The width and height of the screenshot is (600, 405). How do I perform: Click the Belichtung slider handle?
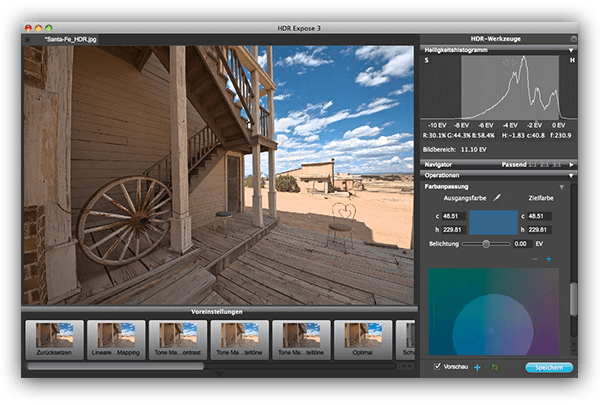coord(486,244)
